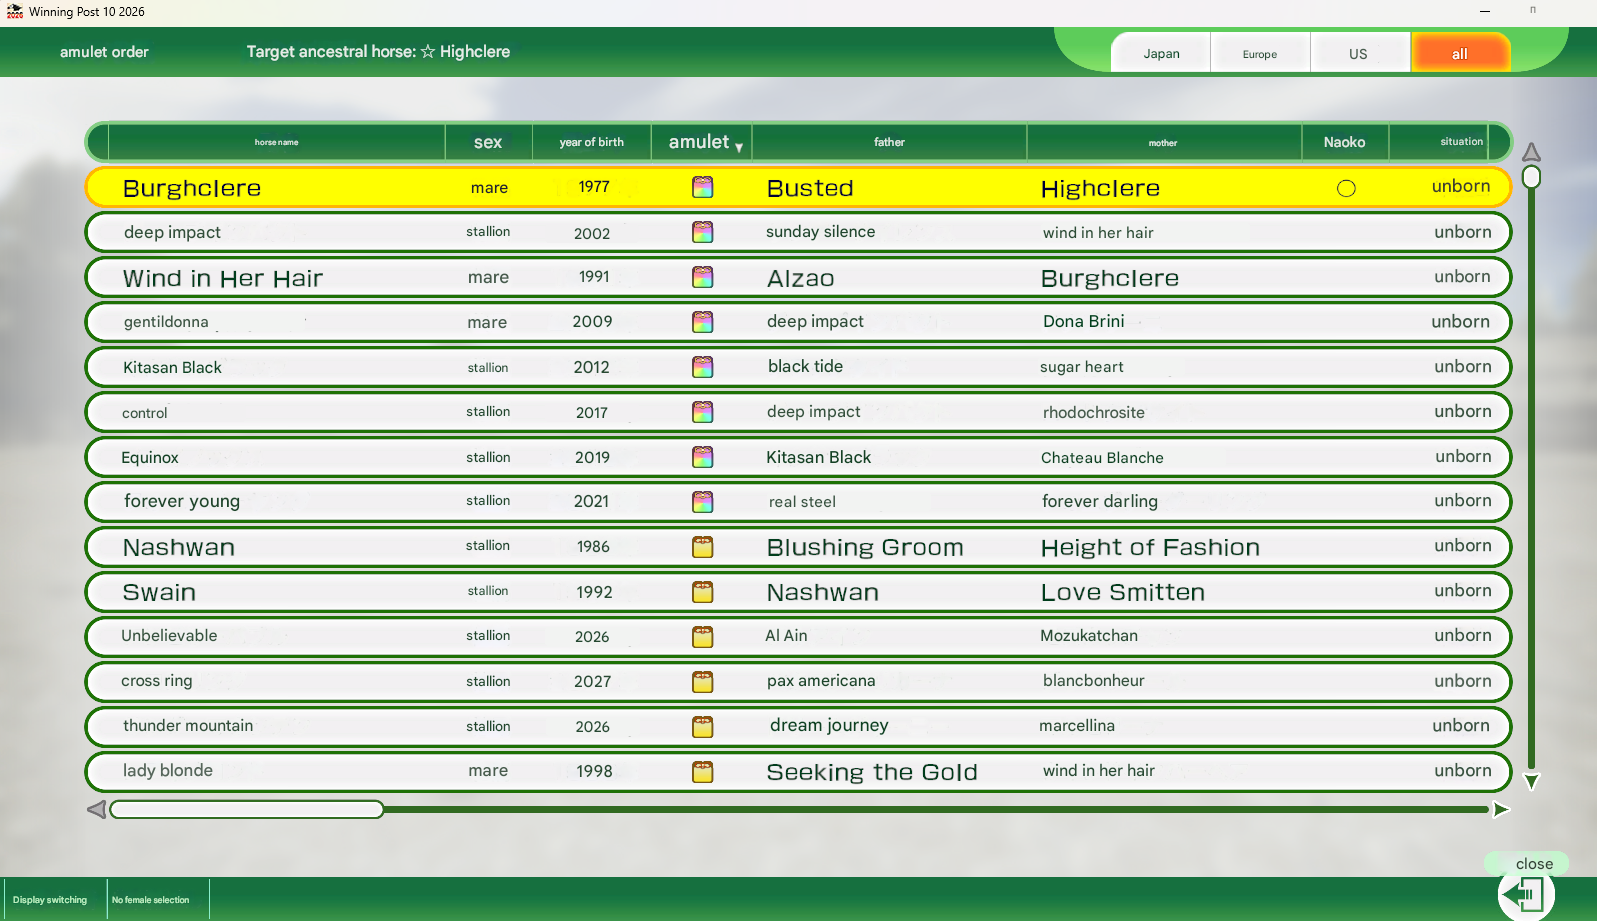Click mother name Height of Fashion
The height and width of the screenshot is (921, 1597).
pyautogui.click(x=1150, y=547)
